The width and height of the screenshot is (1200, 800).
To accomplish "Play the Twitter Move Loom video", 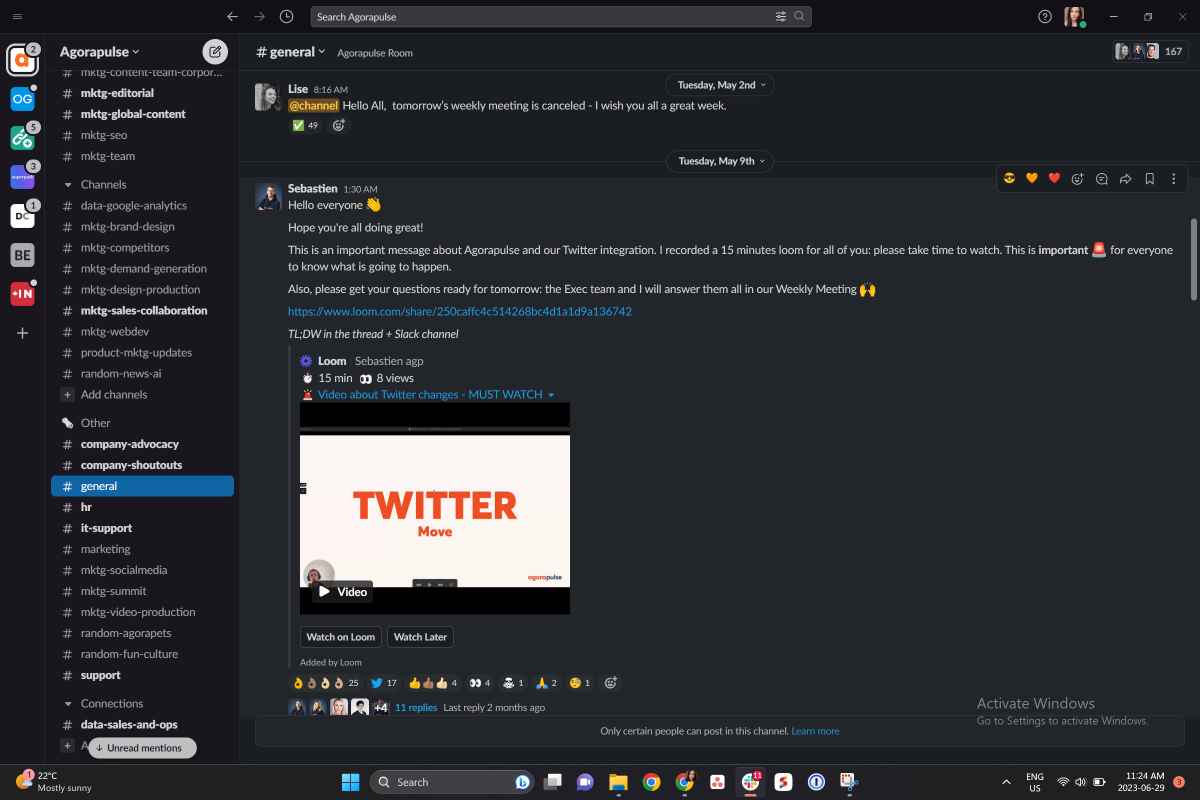I will pos(342,592).
